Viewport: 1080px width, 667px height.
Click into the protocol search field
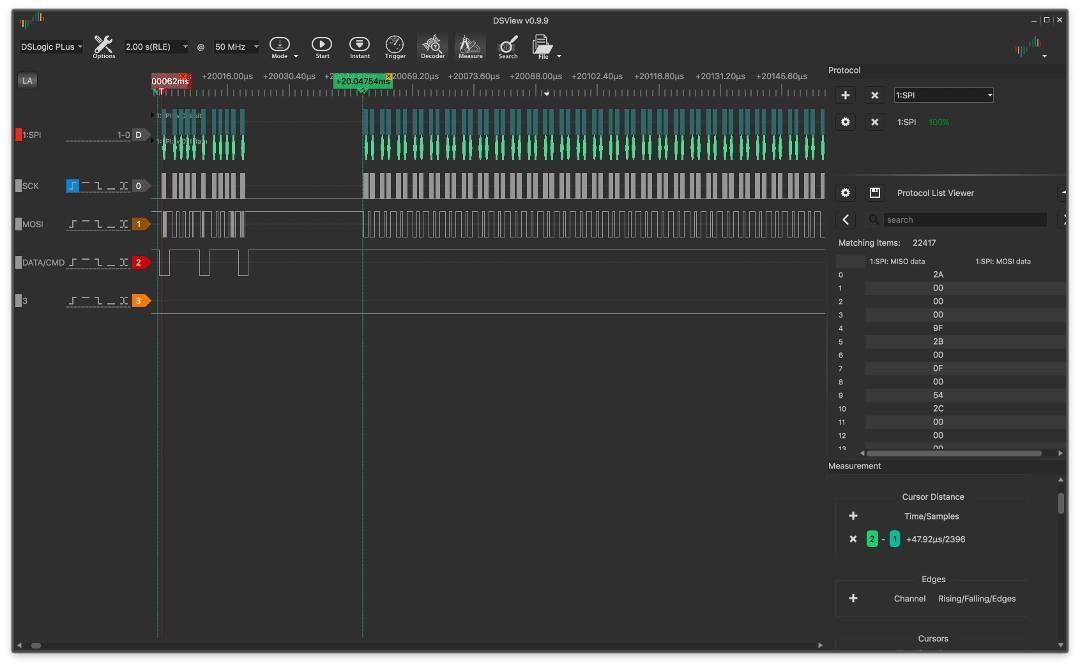(964, 220)
